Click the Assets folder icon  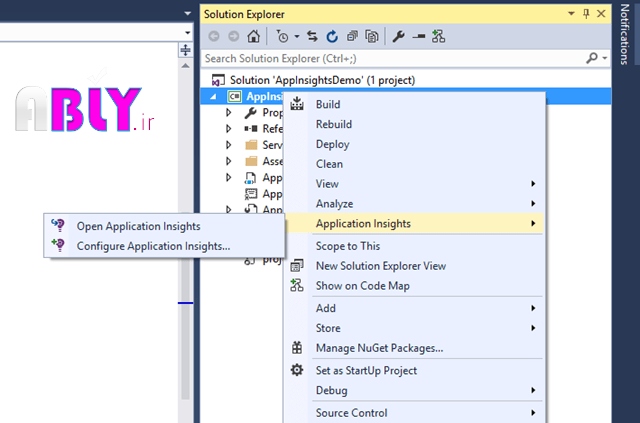251,161
